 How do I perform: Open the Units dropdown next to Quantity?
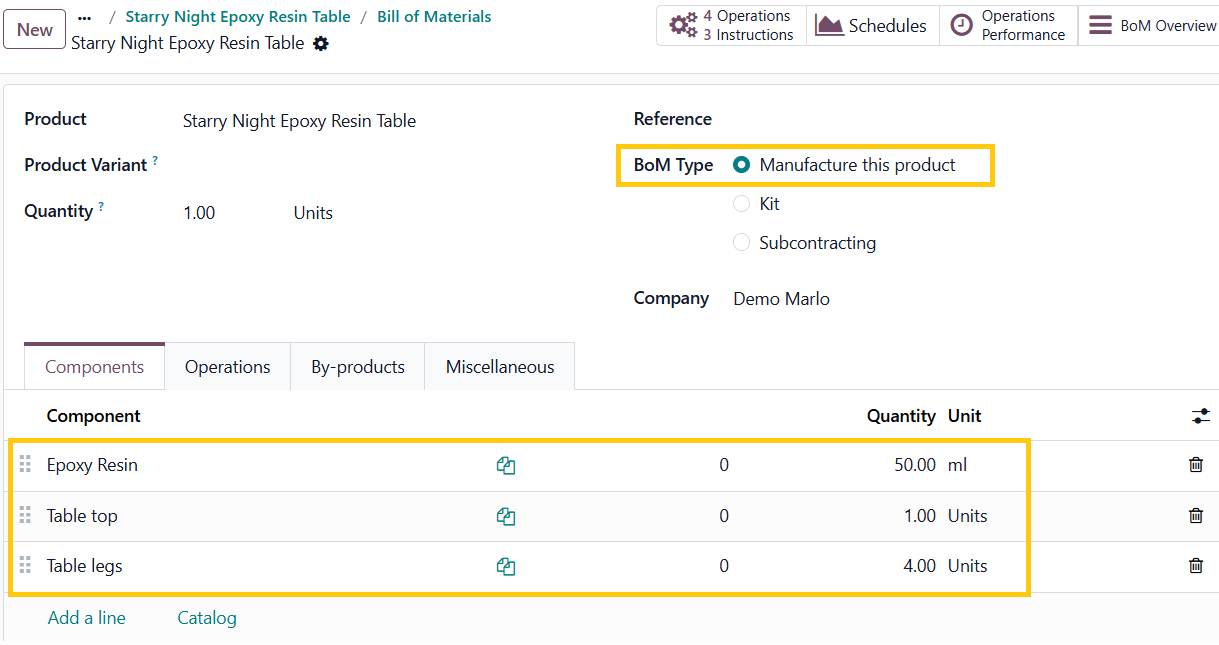(313, 213)
